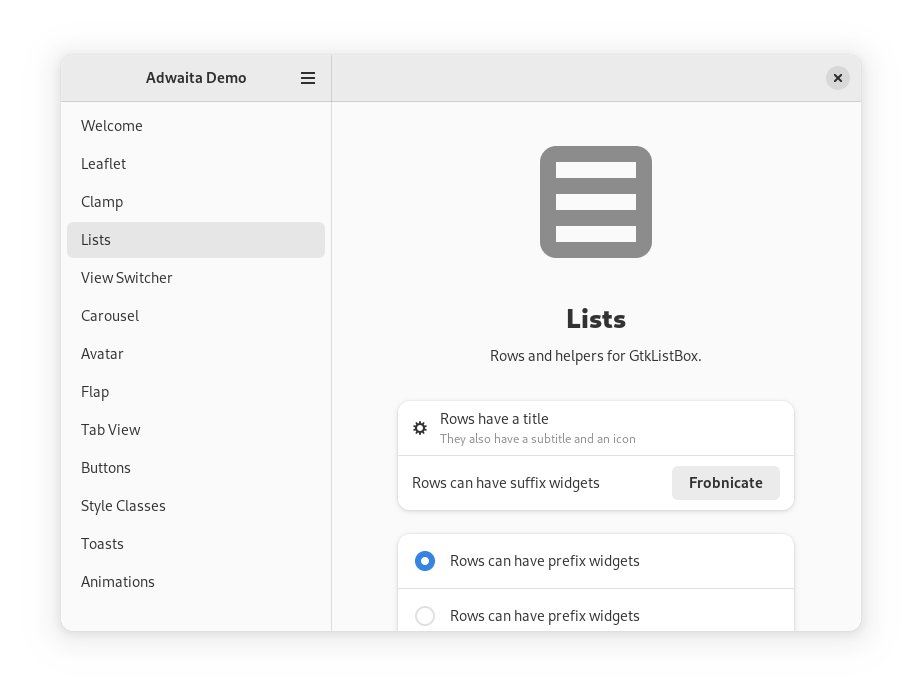Click the gear icon beside 'Rows have a title'
Image resolution: width=922 pixels, height=698 pixels.
coord(420,428)
